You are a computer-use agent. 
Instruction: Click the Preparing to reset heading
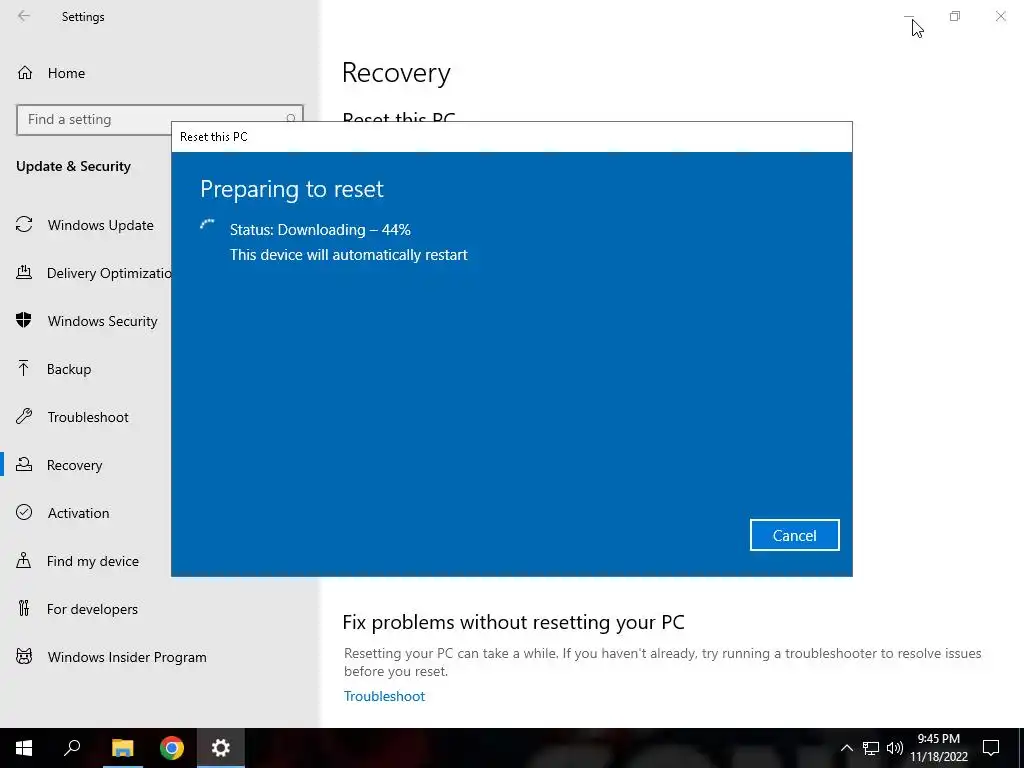292,189
